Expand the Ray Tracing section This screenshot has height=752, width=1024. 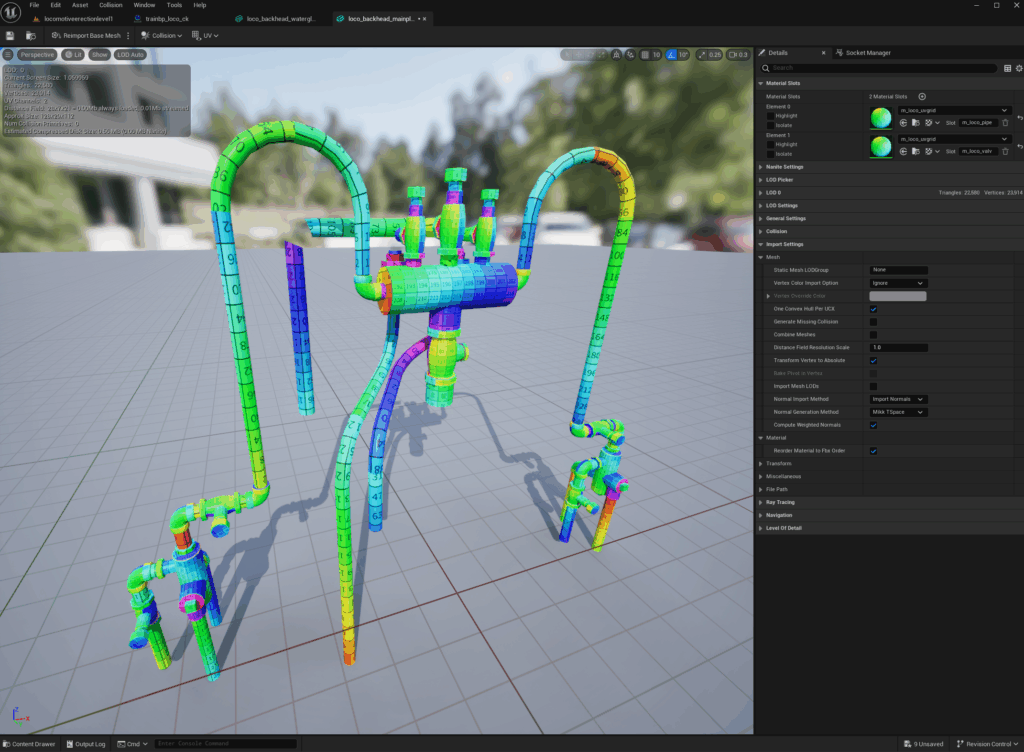coord(761,503)
